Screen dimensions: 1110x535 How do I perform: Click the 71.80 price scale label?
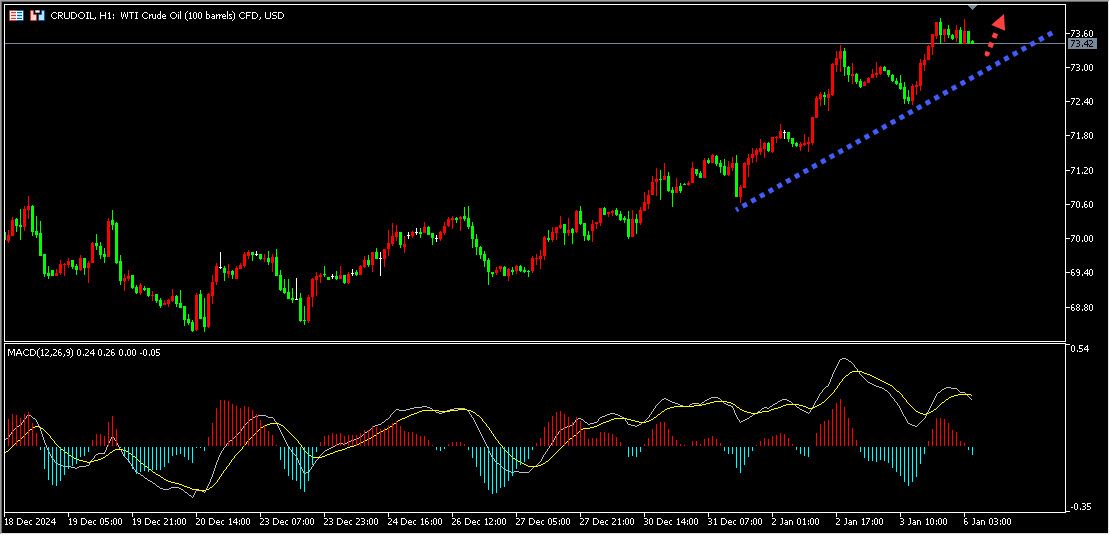tap(1081, 136)
